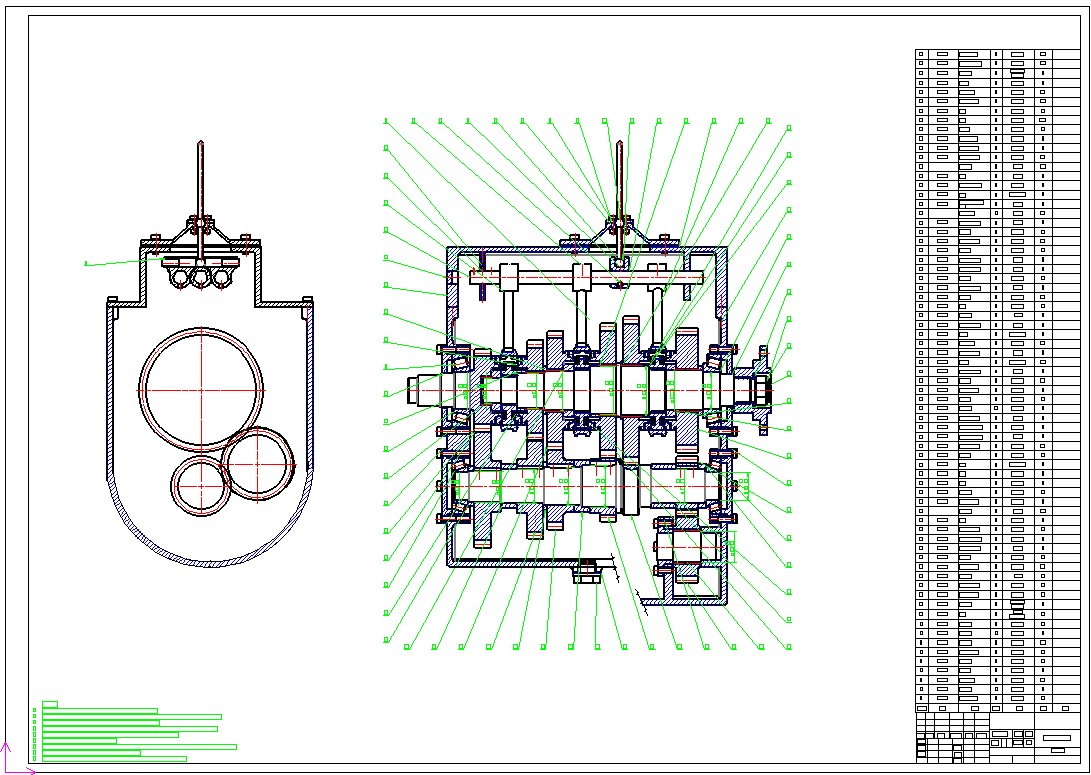This screenshot has width=1091, height=775.
Task: Select the technical notes text block
Action: click(x=130, y=733)
